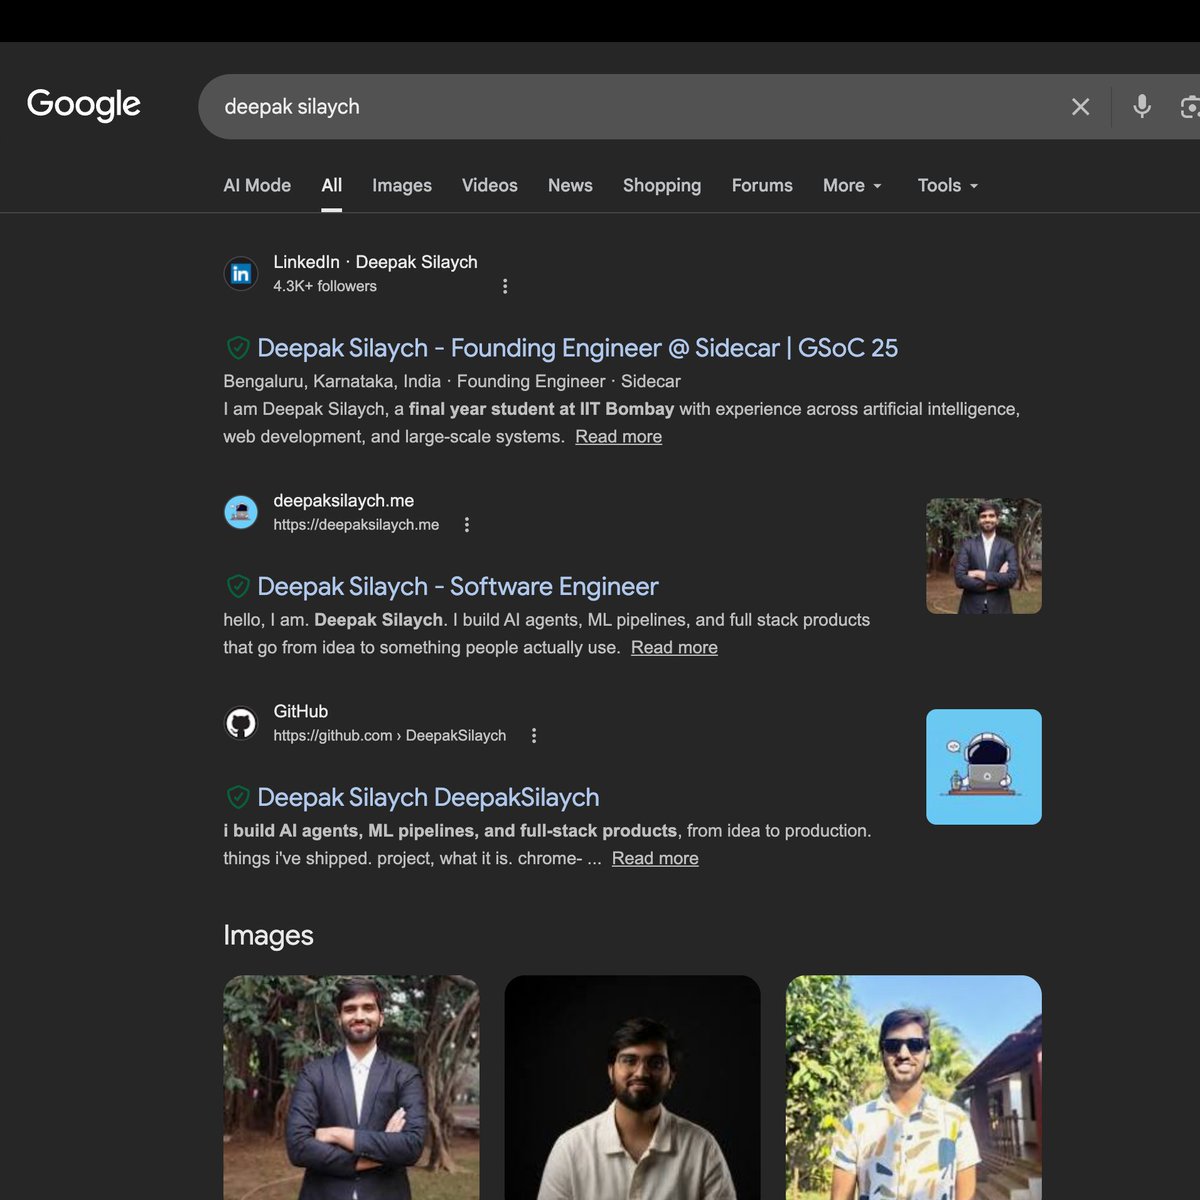Open three-dot menu for GitHub result

[x=534, y=735]
